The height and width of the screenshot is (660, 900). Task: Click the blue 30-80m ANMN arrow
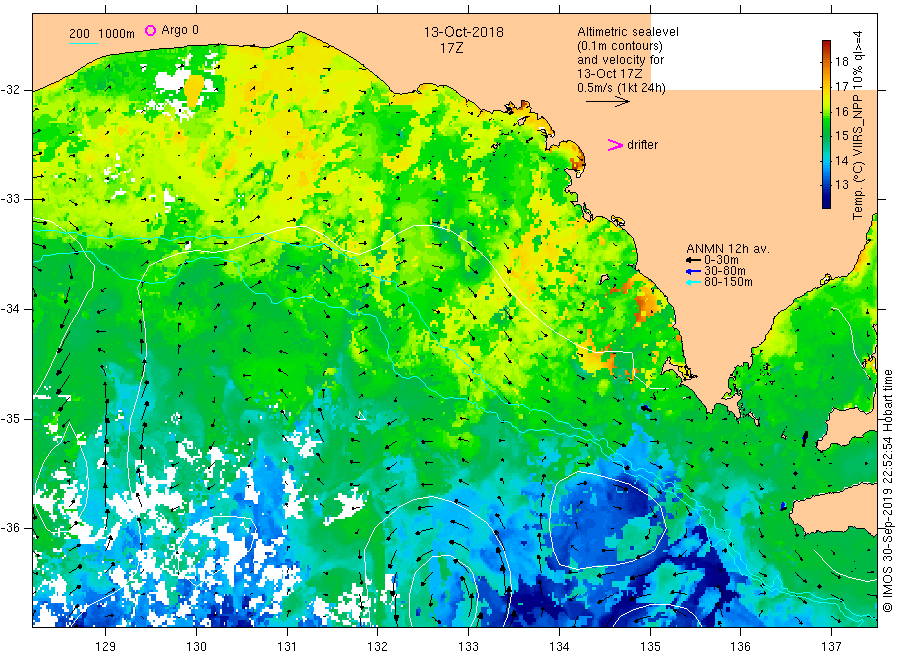(x=693, y=271)
